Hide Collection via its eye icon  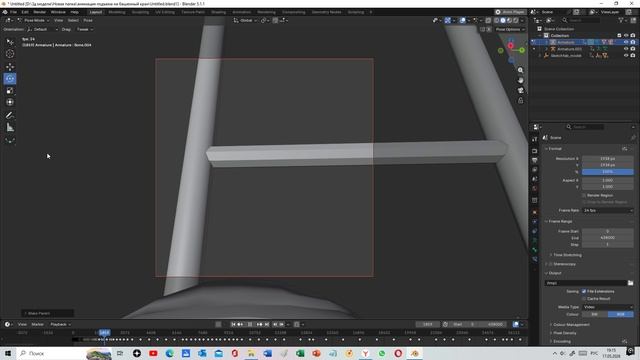(x=626, y=36)
